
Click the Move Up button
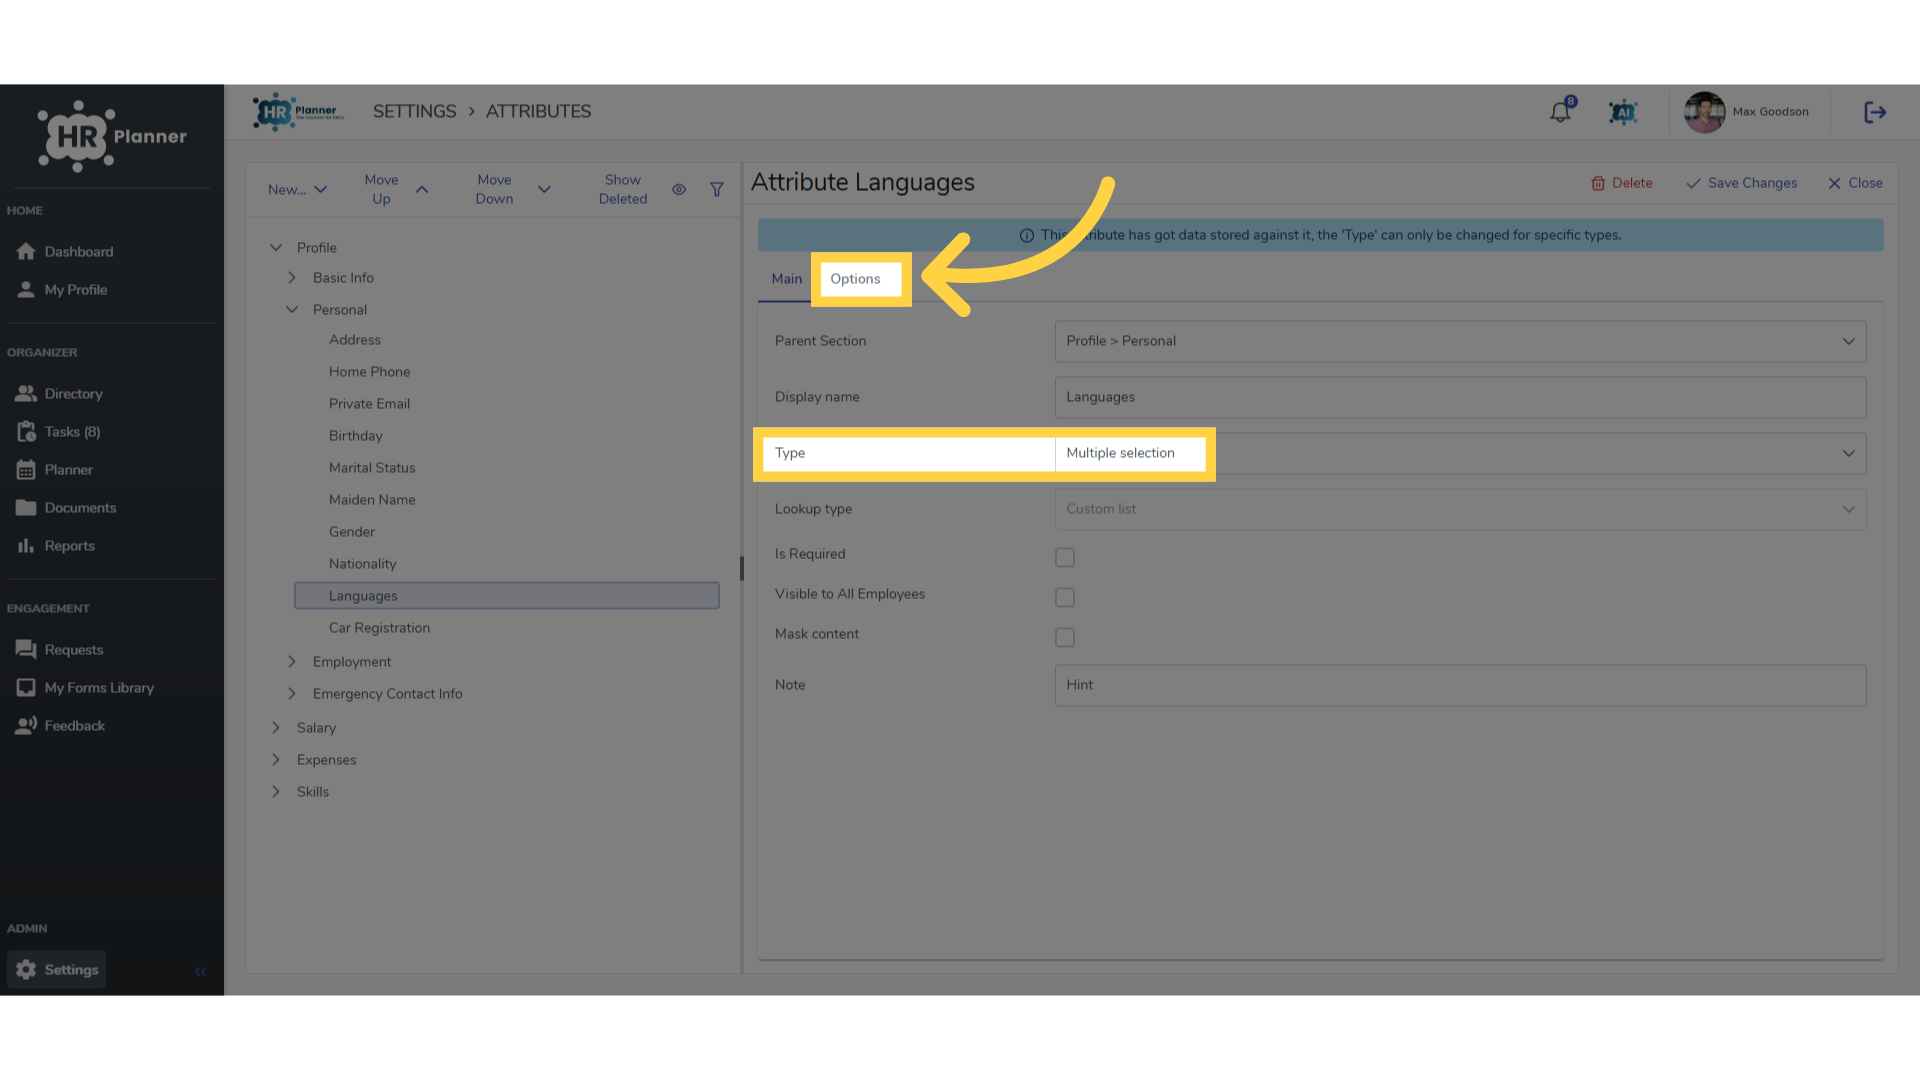click(x=396, y=189)
